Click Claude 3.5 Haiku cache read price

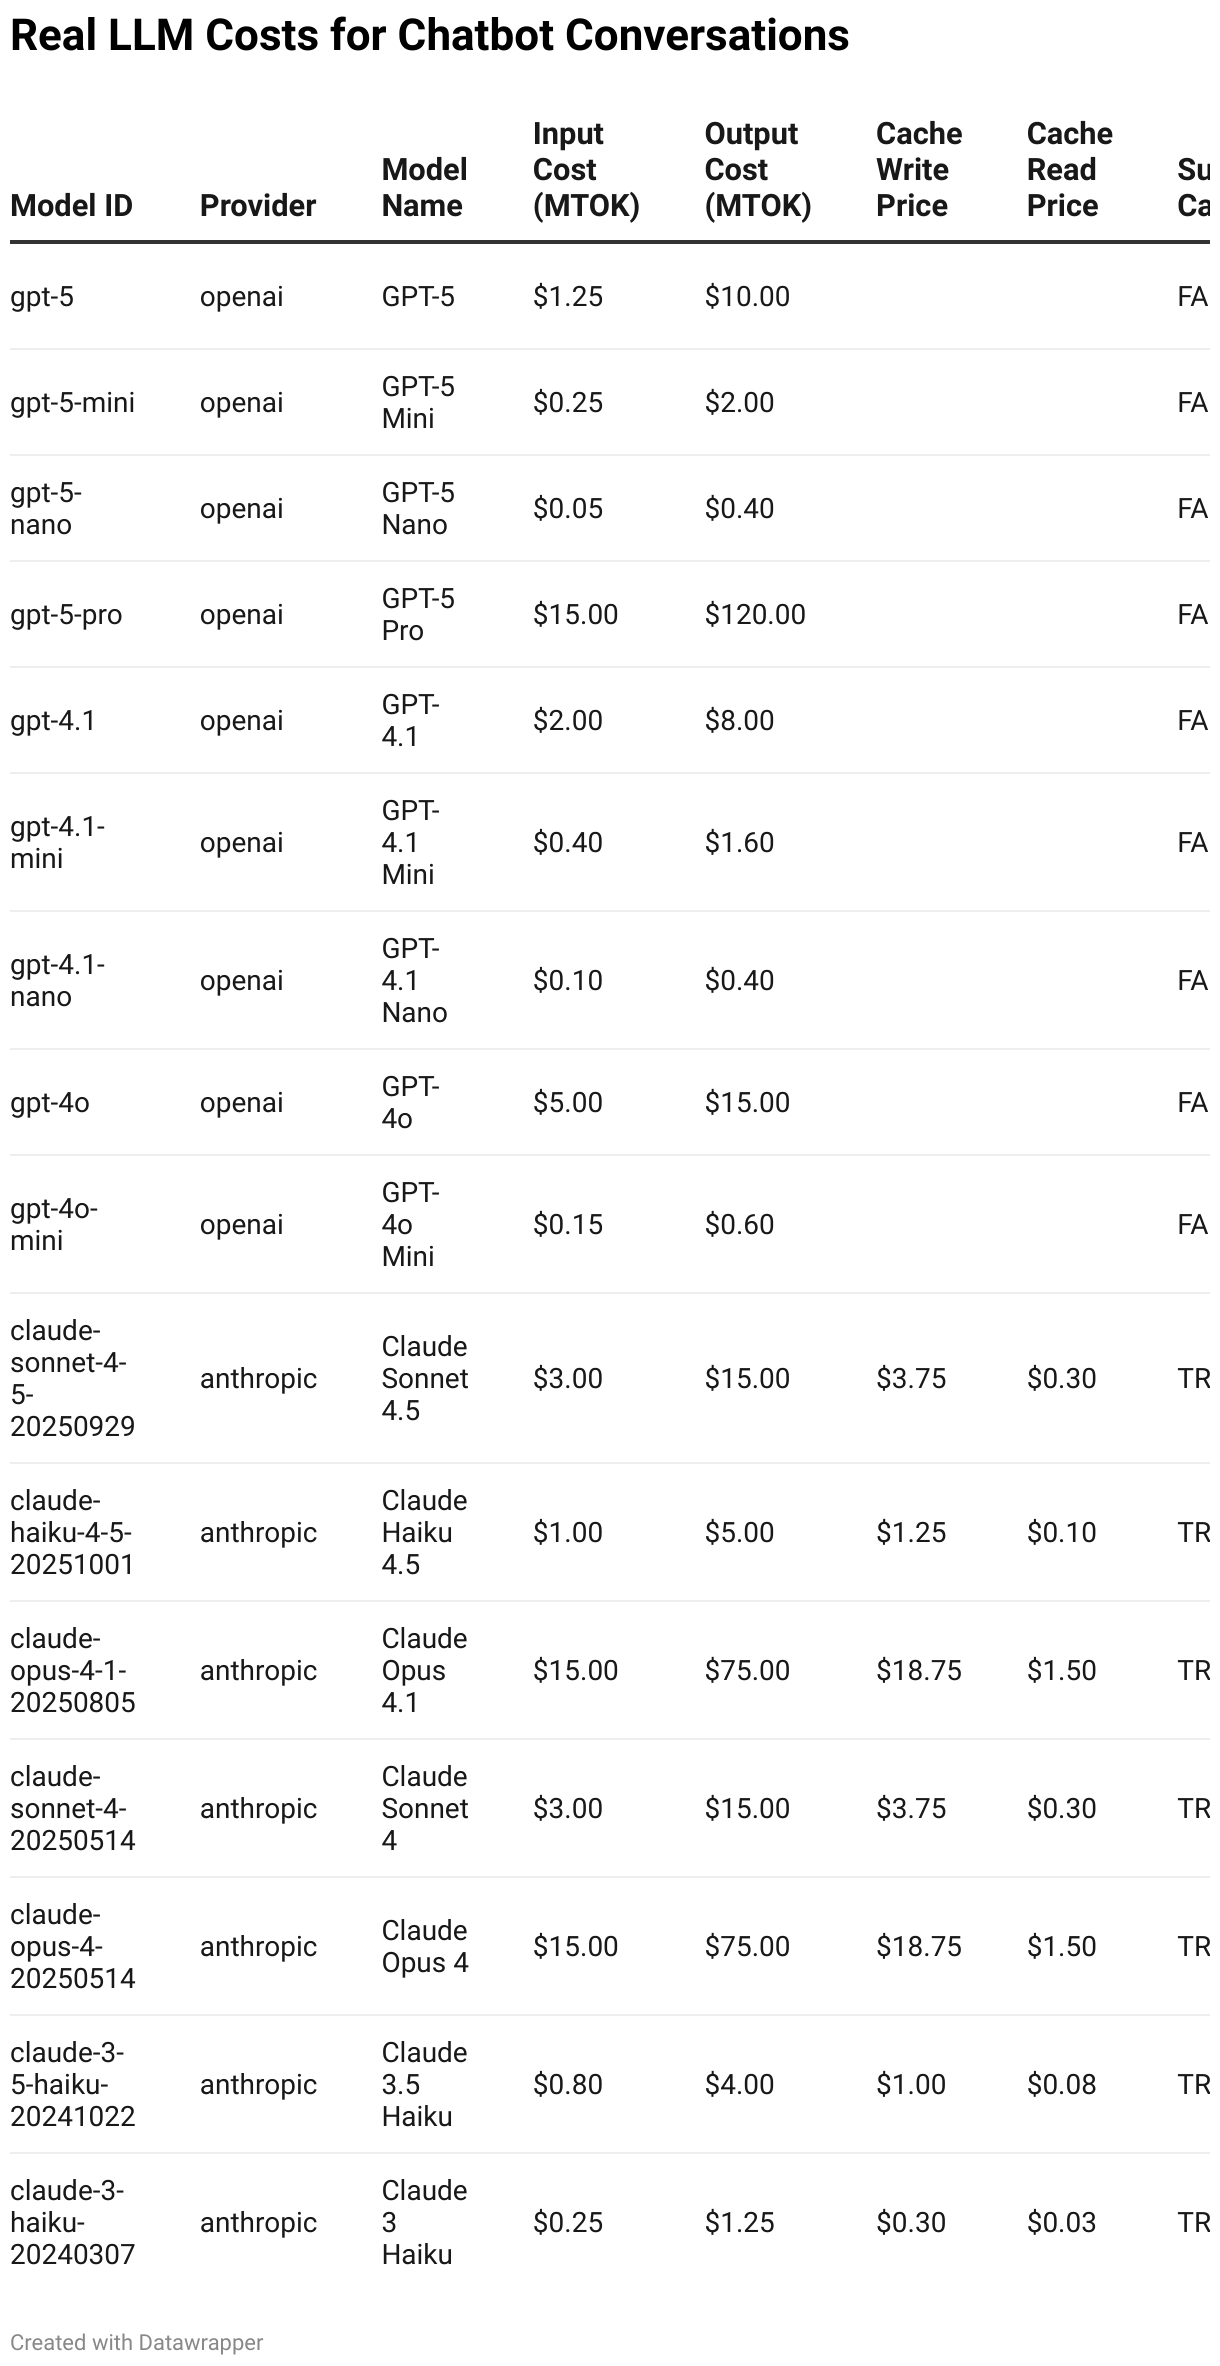1061,2085
